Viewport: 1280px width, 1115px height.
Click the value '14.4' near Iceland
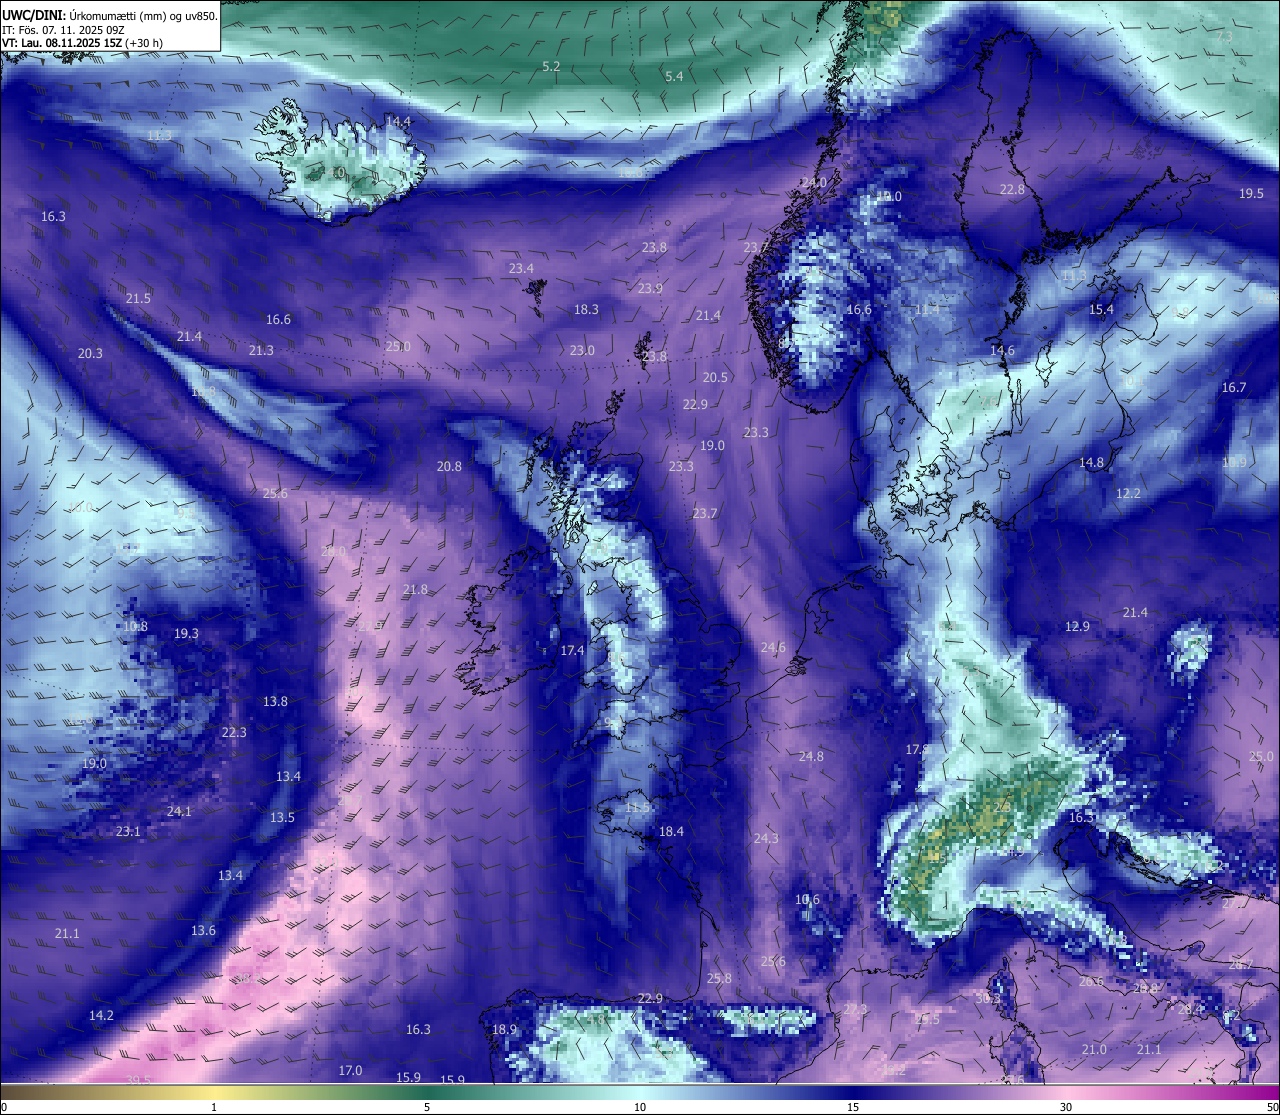(398, 121)
